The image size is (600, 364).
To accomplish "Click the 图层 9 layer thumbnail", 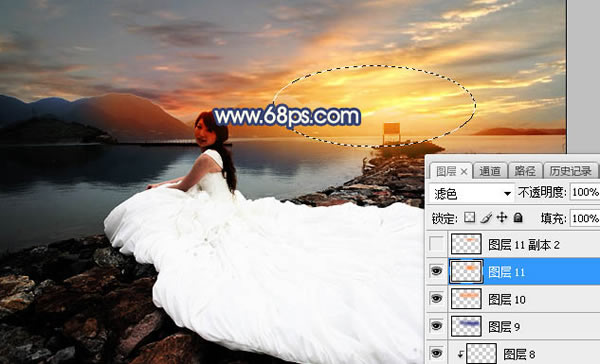I will point(466,326).
